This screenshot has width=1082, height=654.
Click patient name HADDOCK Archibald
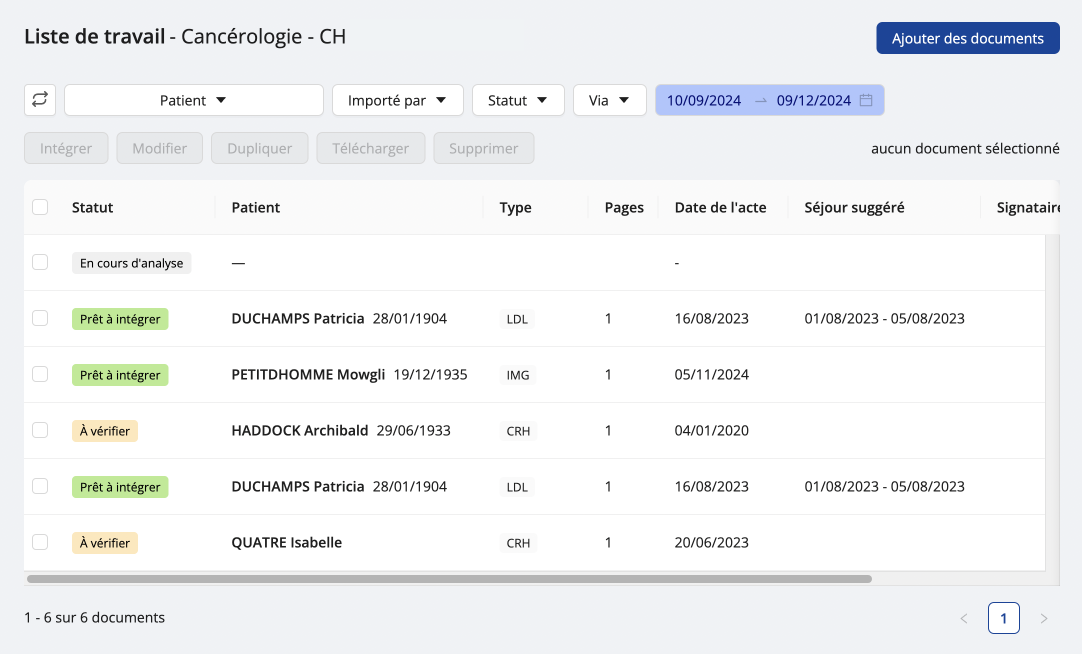click(x=299, y=430)
